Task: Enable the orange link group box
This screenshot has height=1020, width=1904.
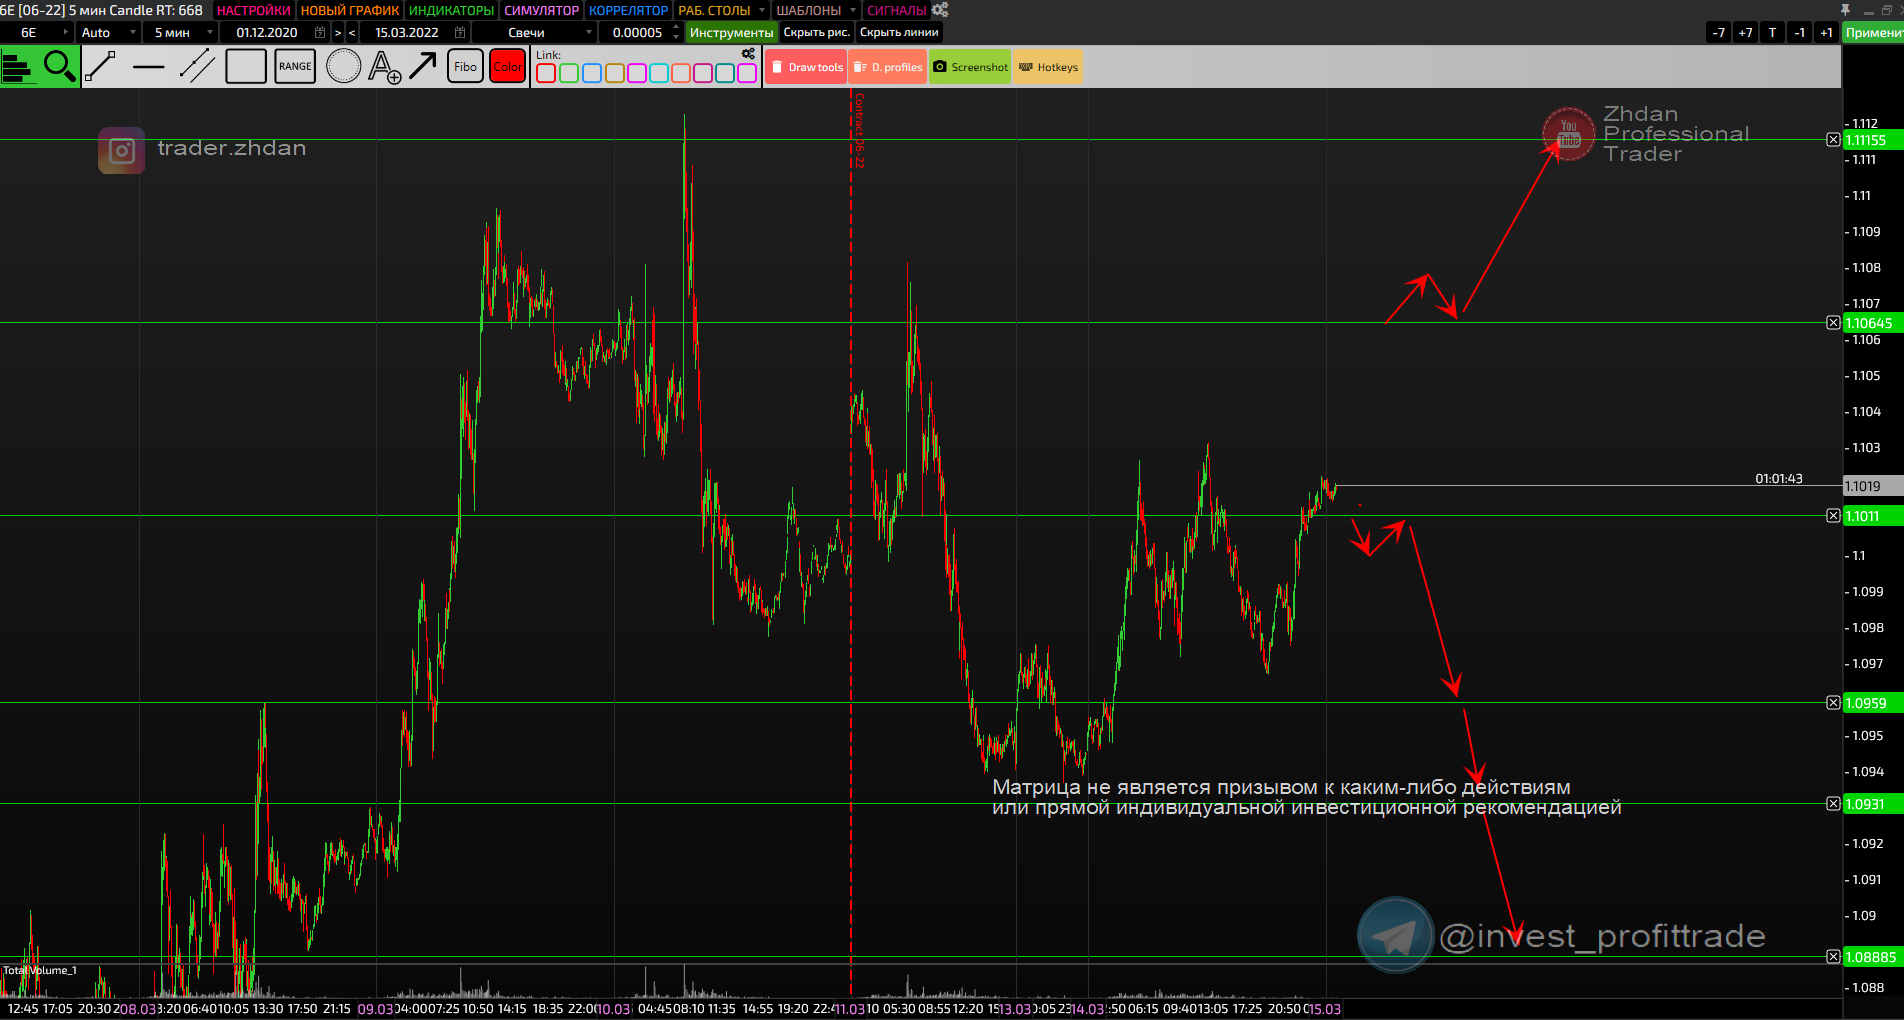Action: 681,73
